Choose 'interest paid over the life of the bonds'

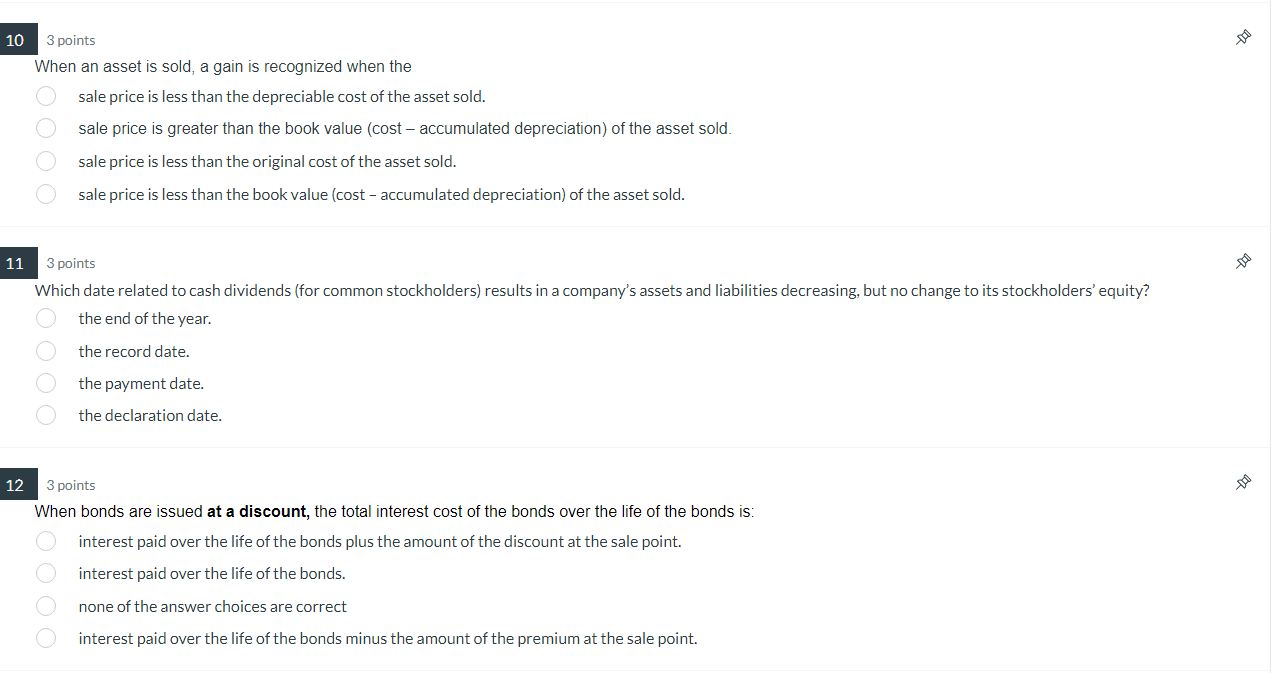[46, 573]
